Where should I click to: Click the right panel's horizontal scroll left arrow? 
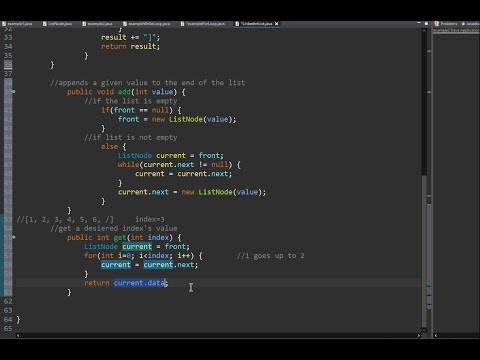click(436, 335)
